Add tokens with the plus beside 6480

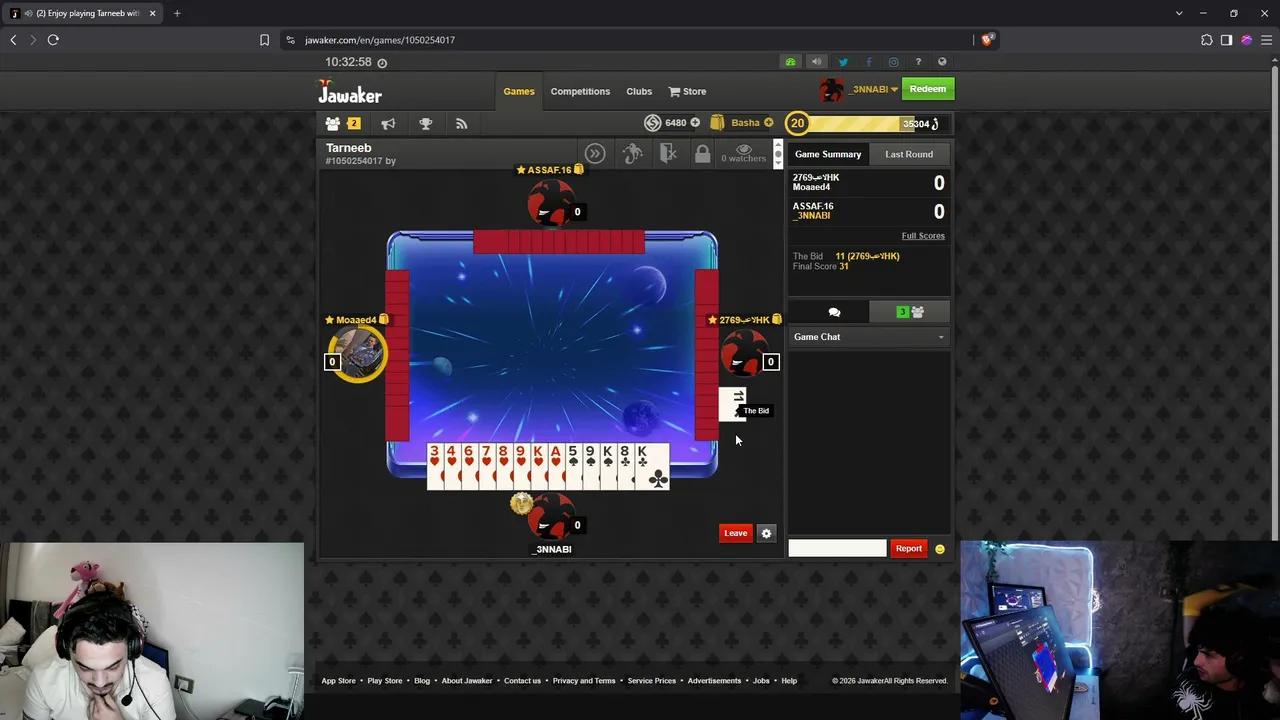[x=695, y=123]
